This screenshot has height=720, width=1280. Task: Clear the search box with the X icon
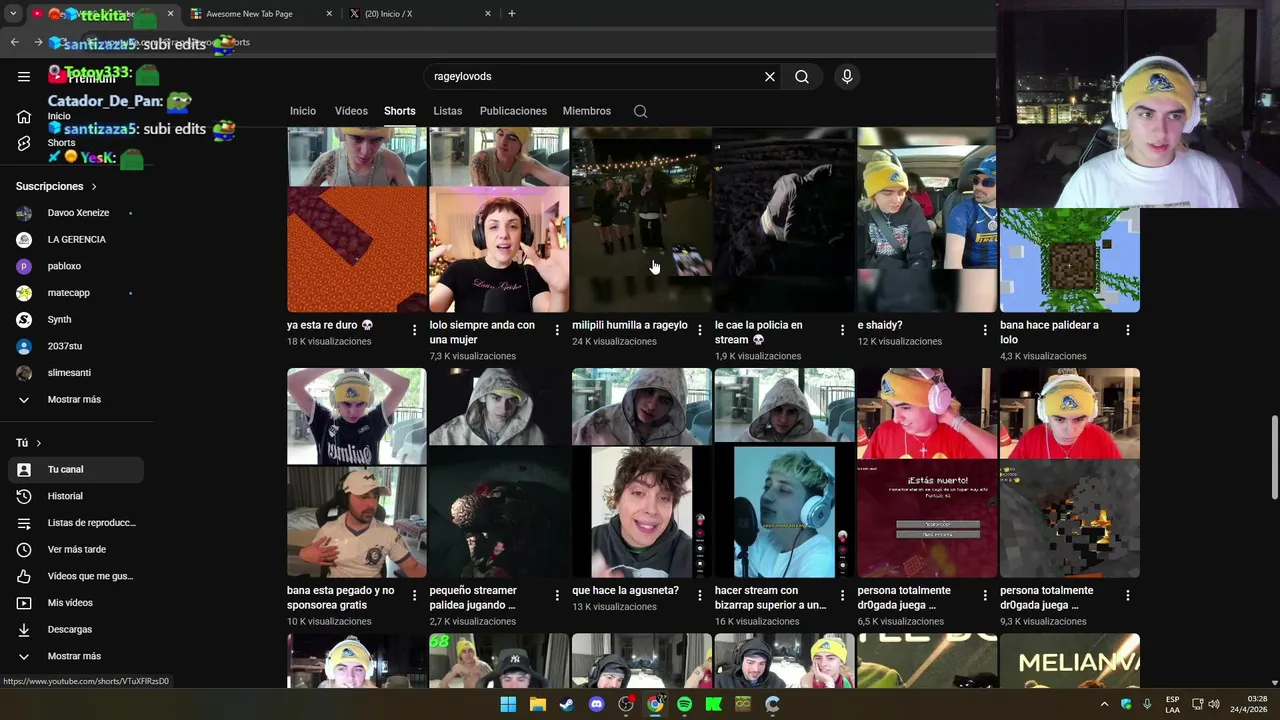[770, 76]
